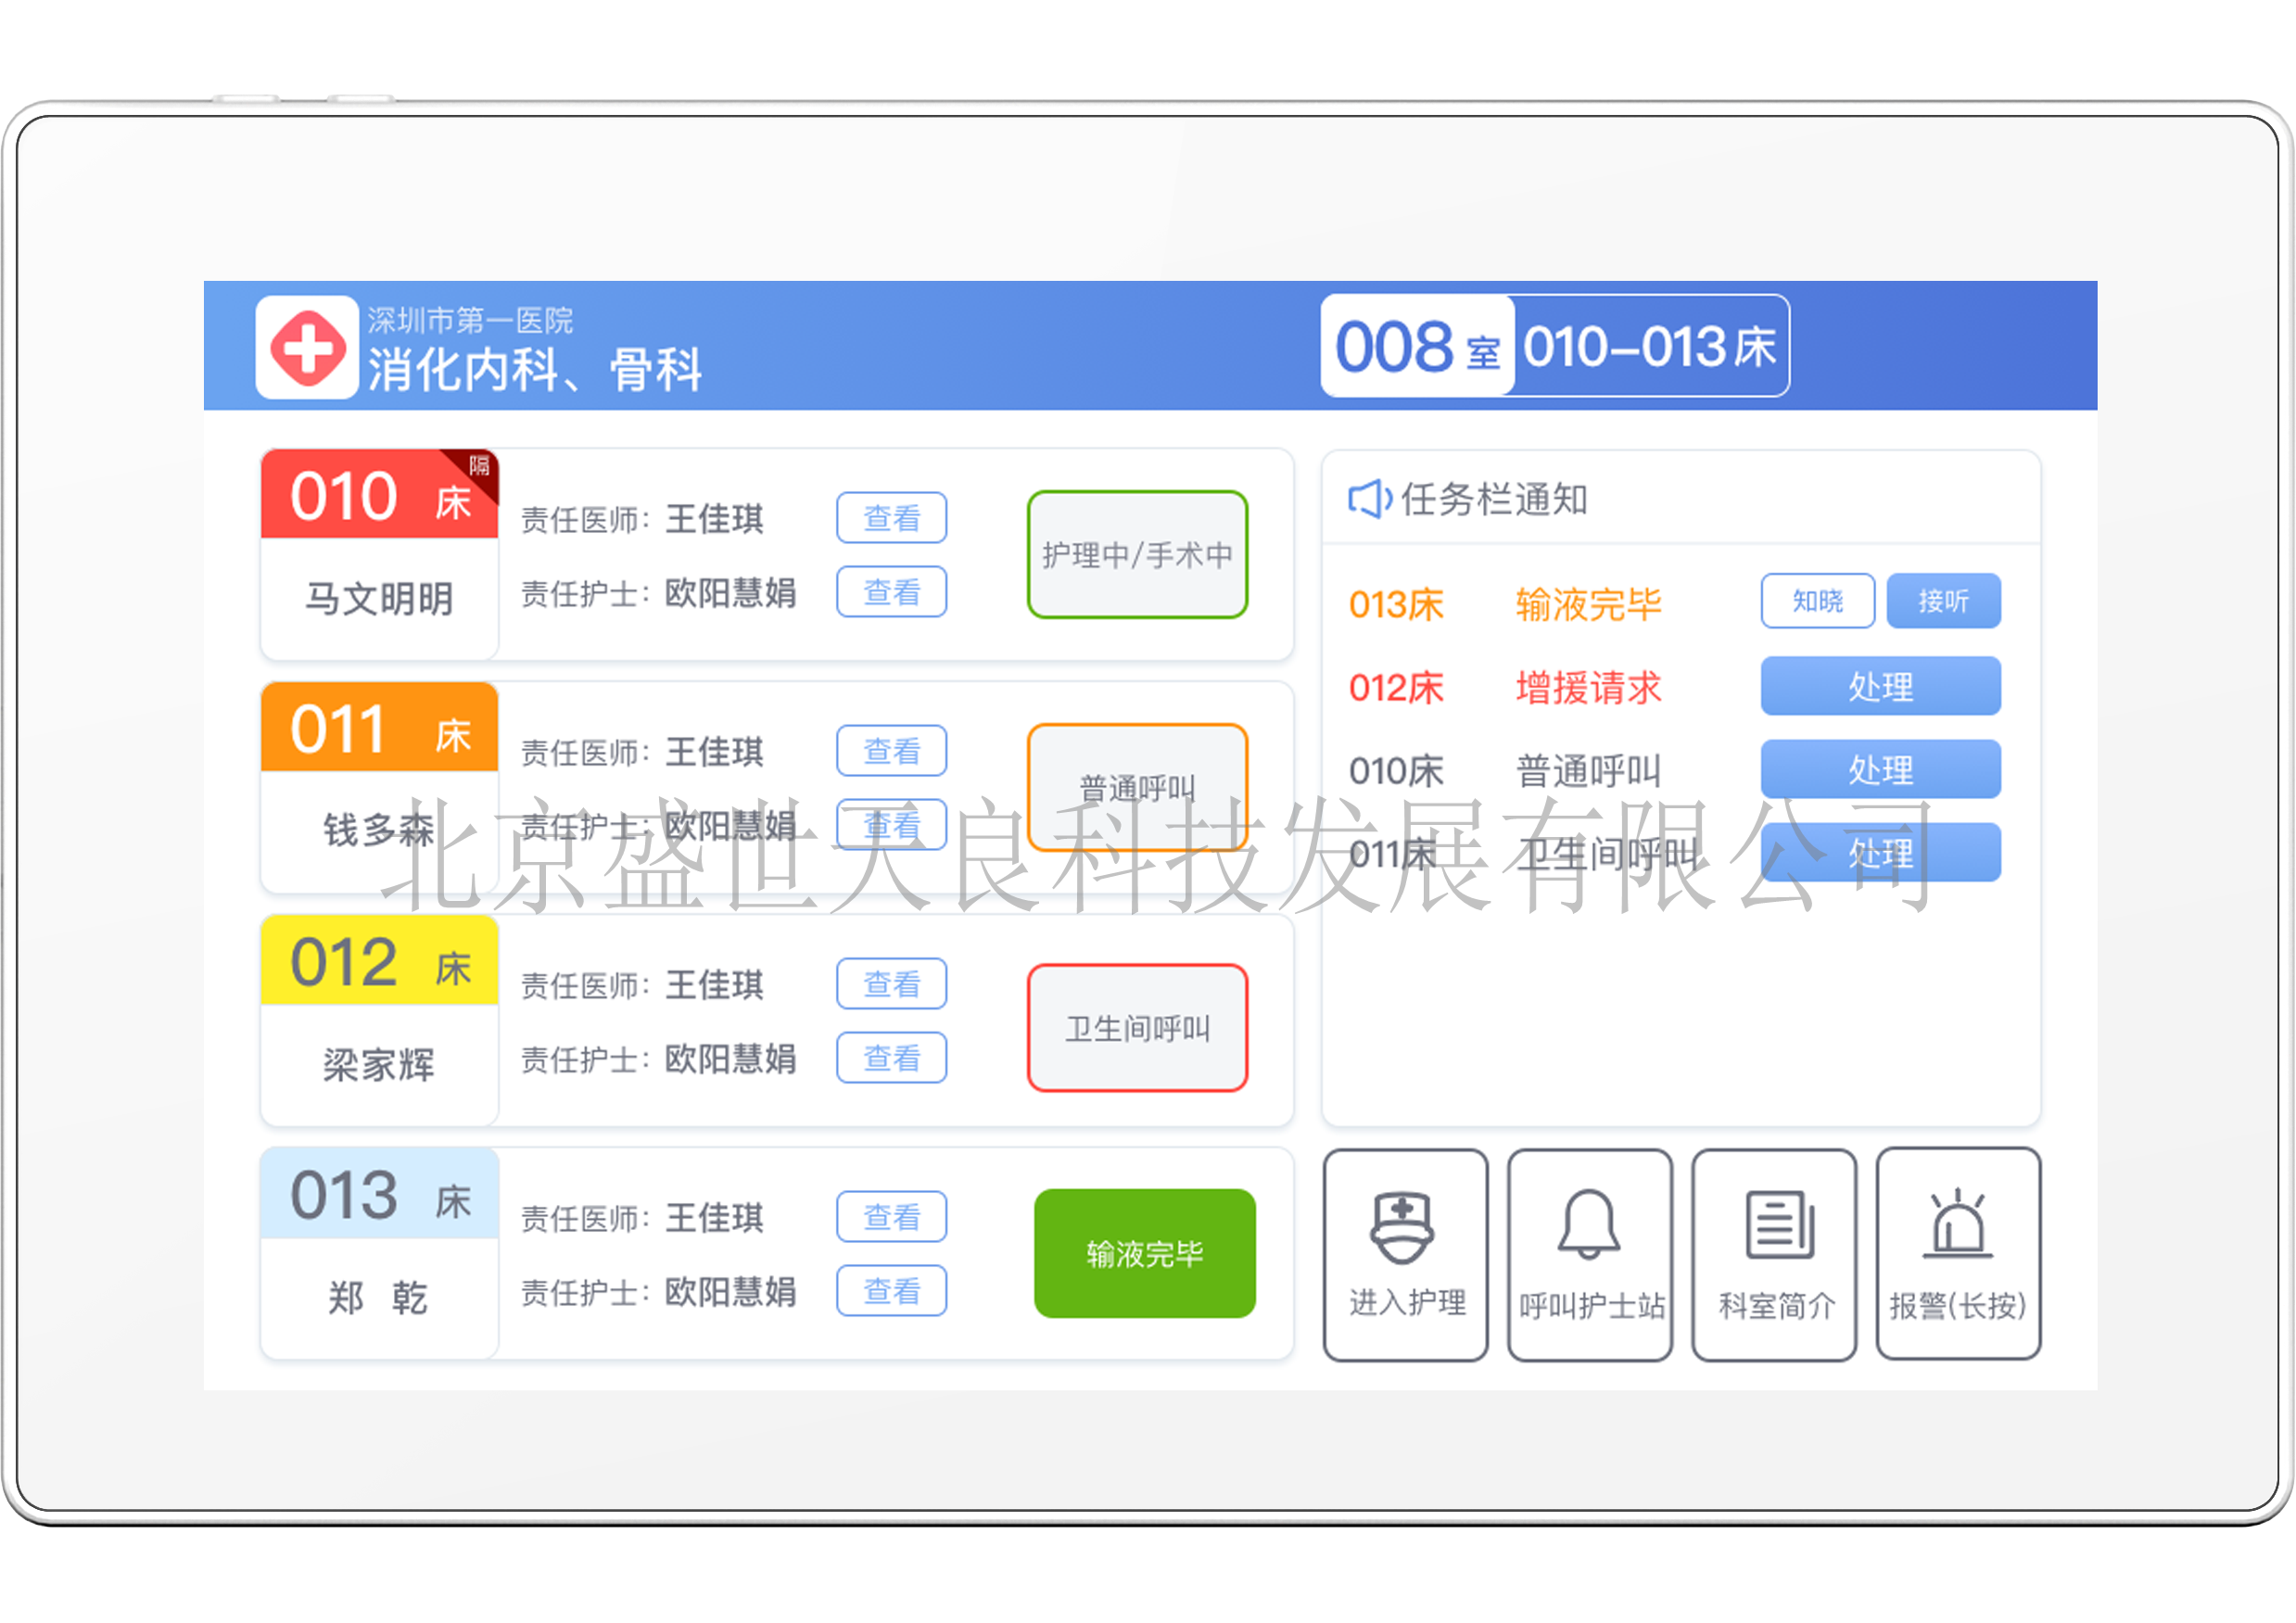This screenshot has width=2296, height=1623.
Task: Tap the alarm siren icon 报警(长按)
Action: click(1957, 1224)
